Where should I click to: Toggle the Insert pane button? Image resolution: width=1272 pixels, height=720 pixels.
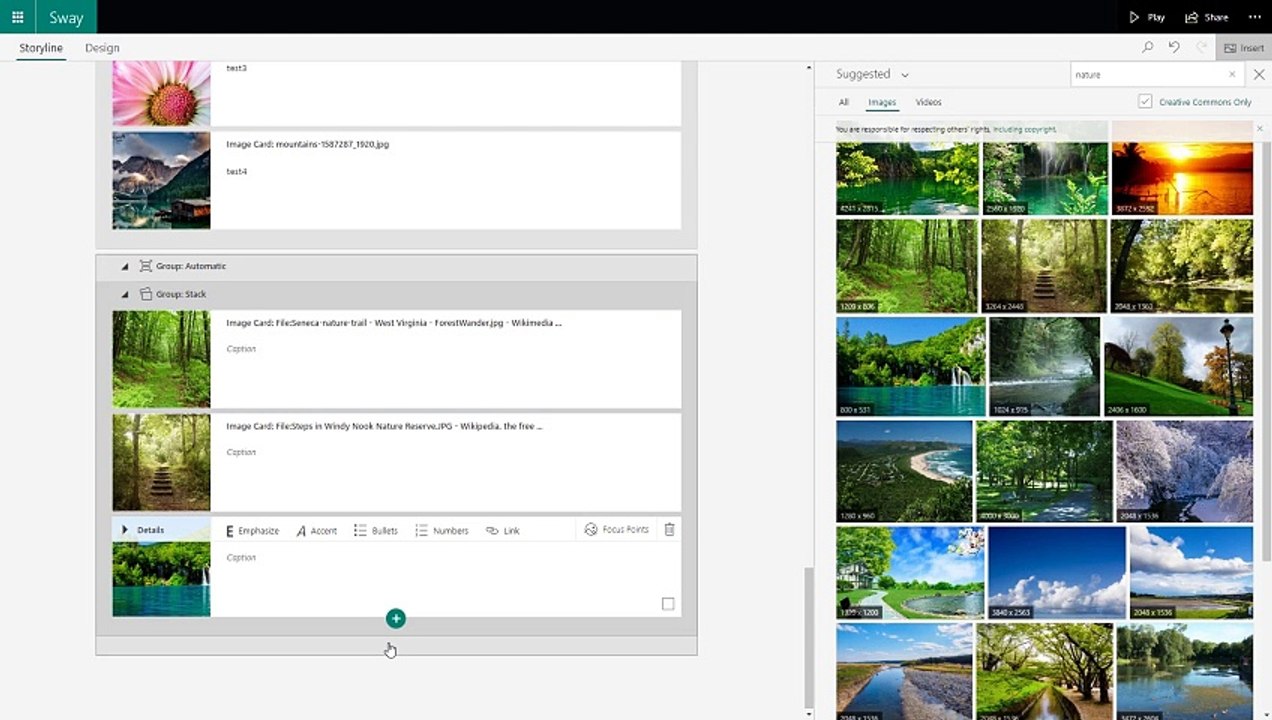[x=1244, y=48]
